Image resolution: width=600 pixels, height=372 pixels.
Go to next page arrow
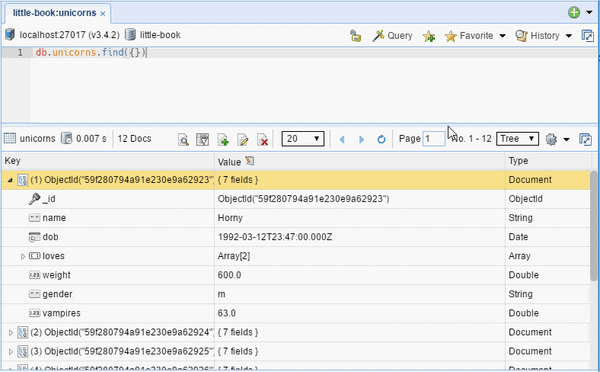[361, 139]
